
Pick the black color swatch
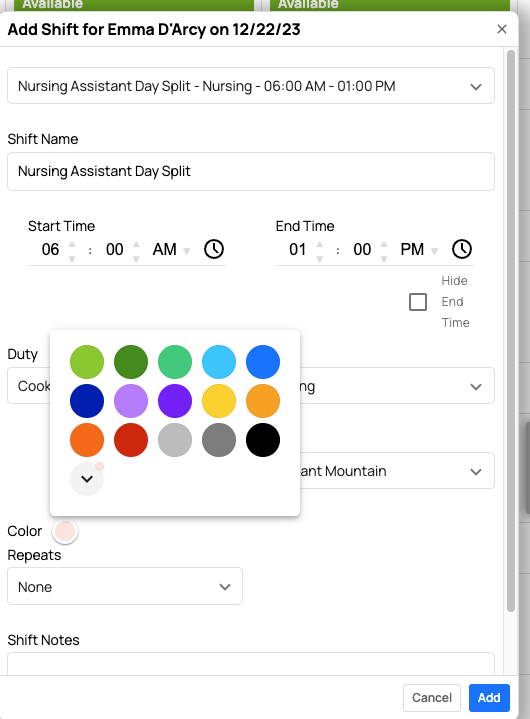pos(263,440)
